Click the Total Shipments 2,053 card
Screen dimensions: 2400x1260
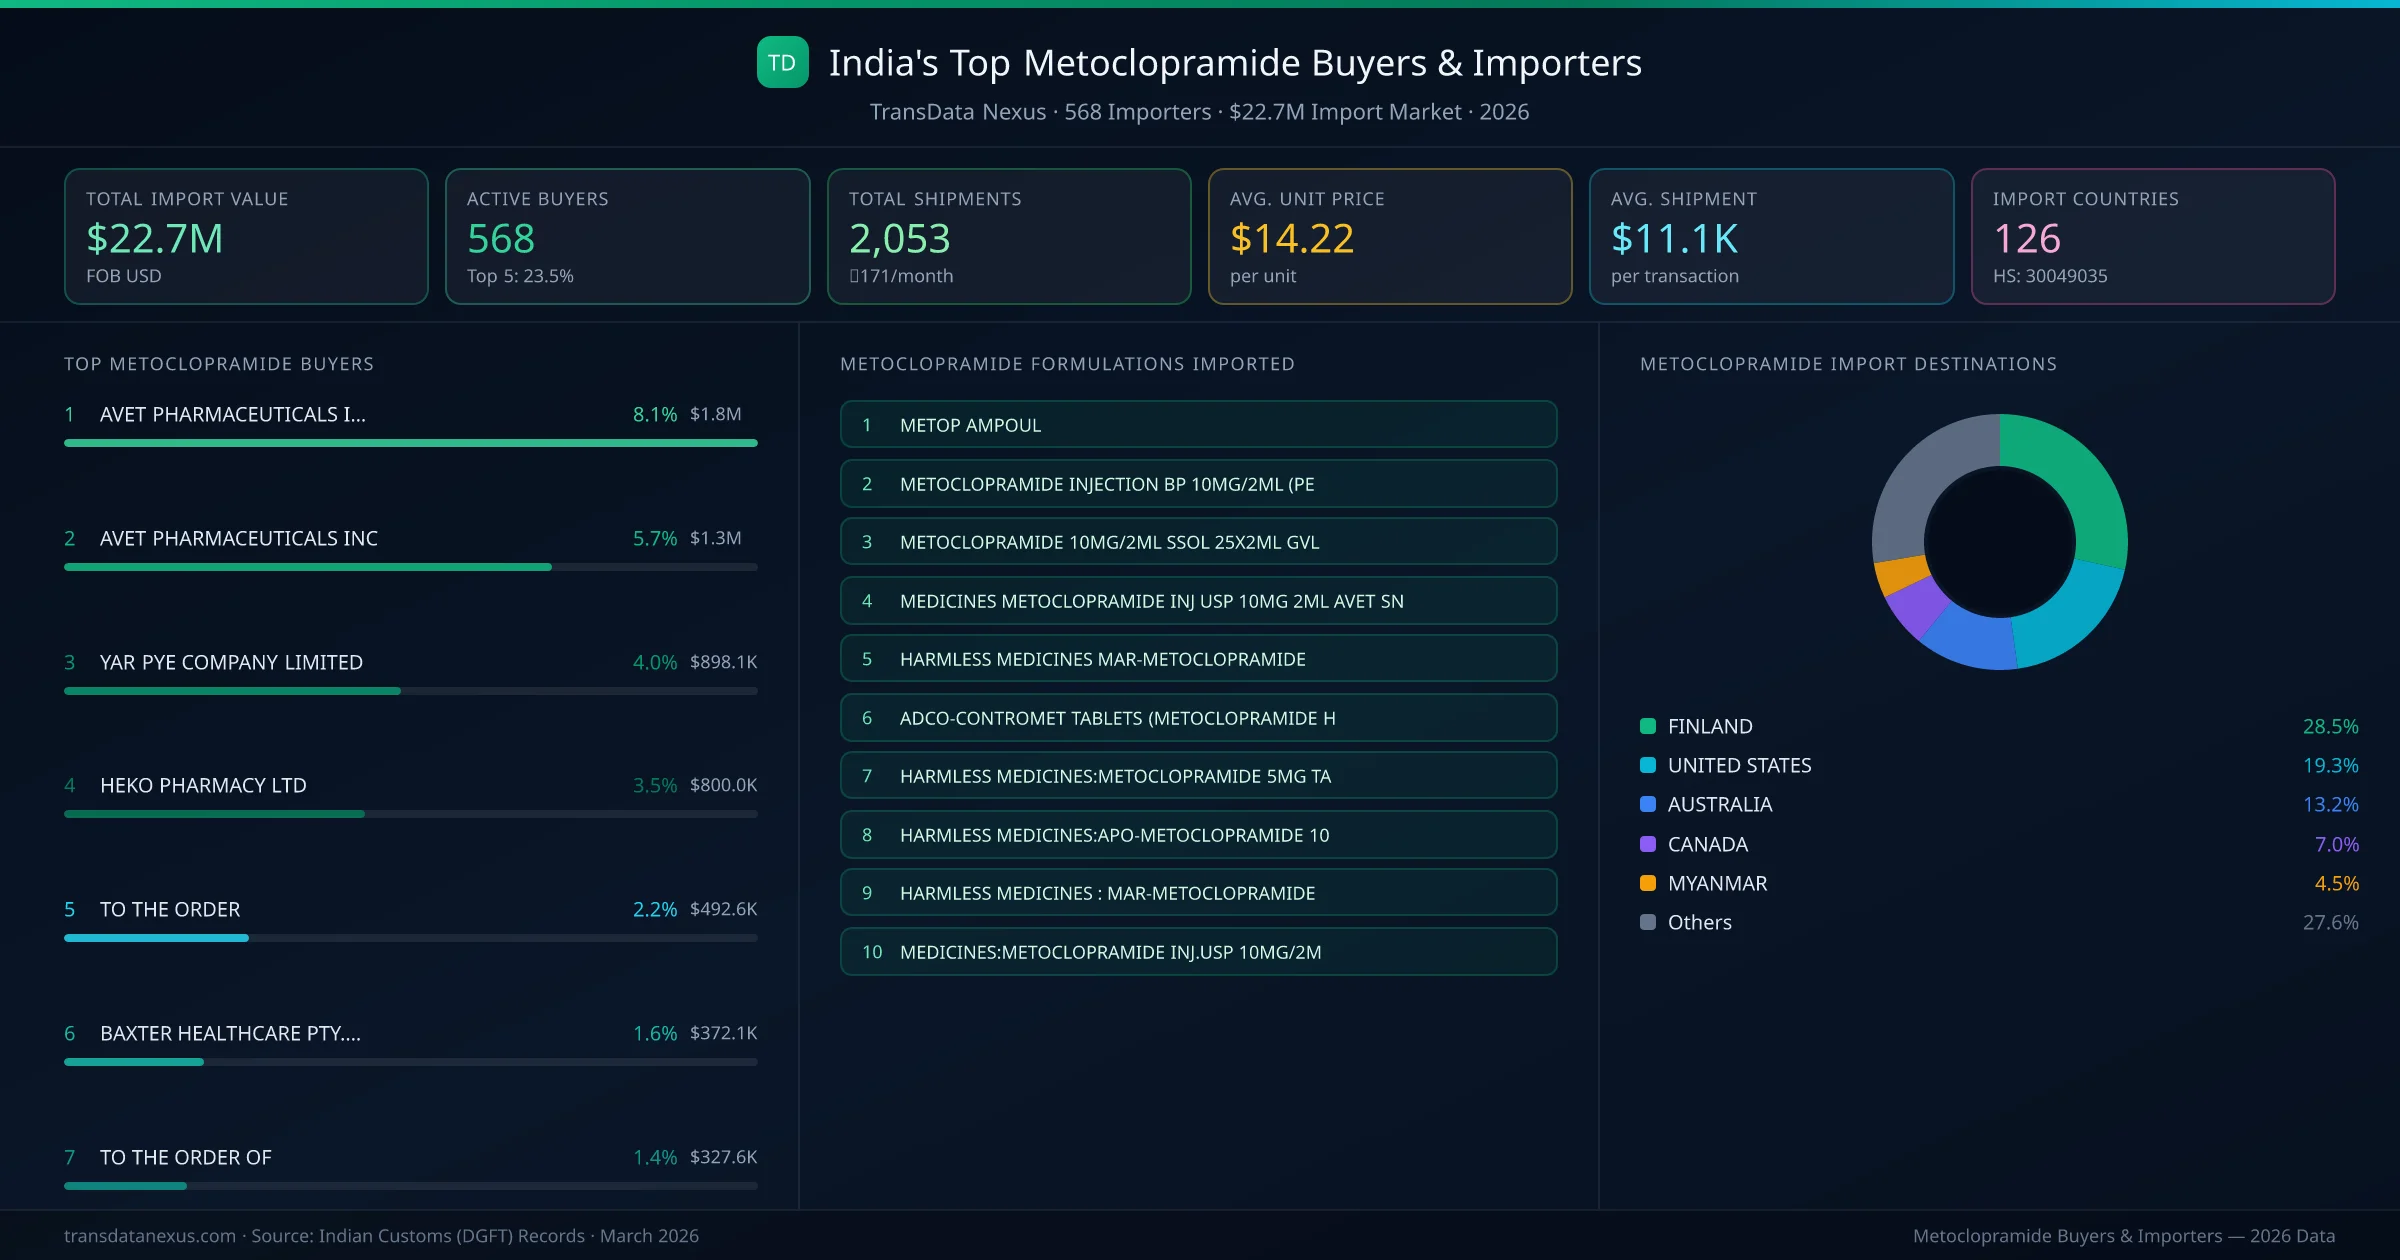coord(1008,236)
